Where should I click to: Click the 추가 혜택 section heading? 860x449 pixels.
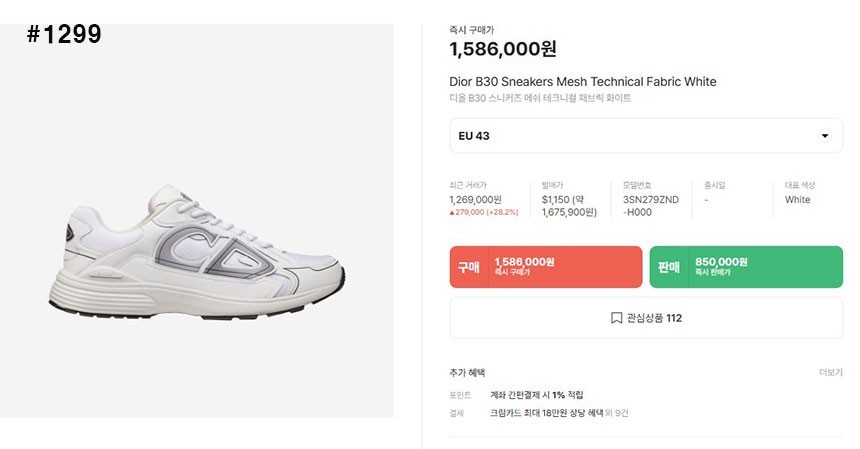tap(467, 372)
